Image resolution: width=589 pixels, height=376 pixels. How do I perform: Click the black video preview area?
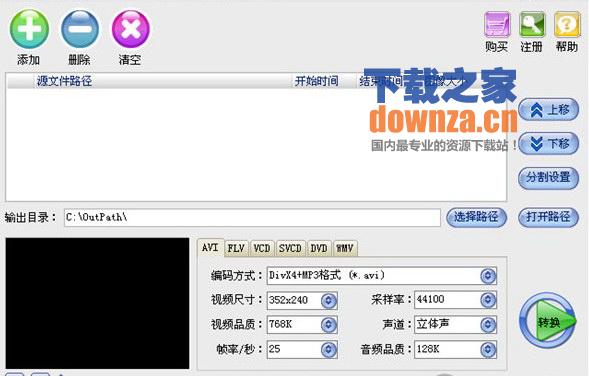click(97, 303)
